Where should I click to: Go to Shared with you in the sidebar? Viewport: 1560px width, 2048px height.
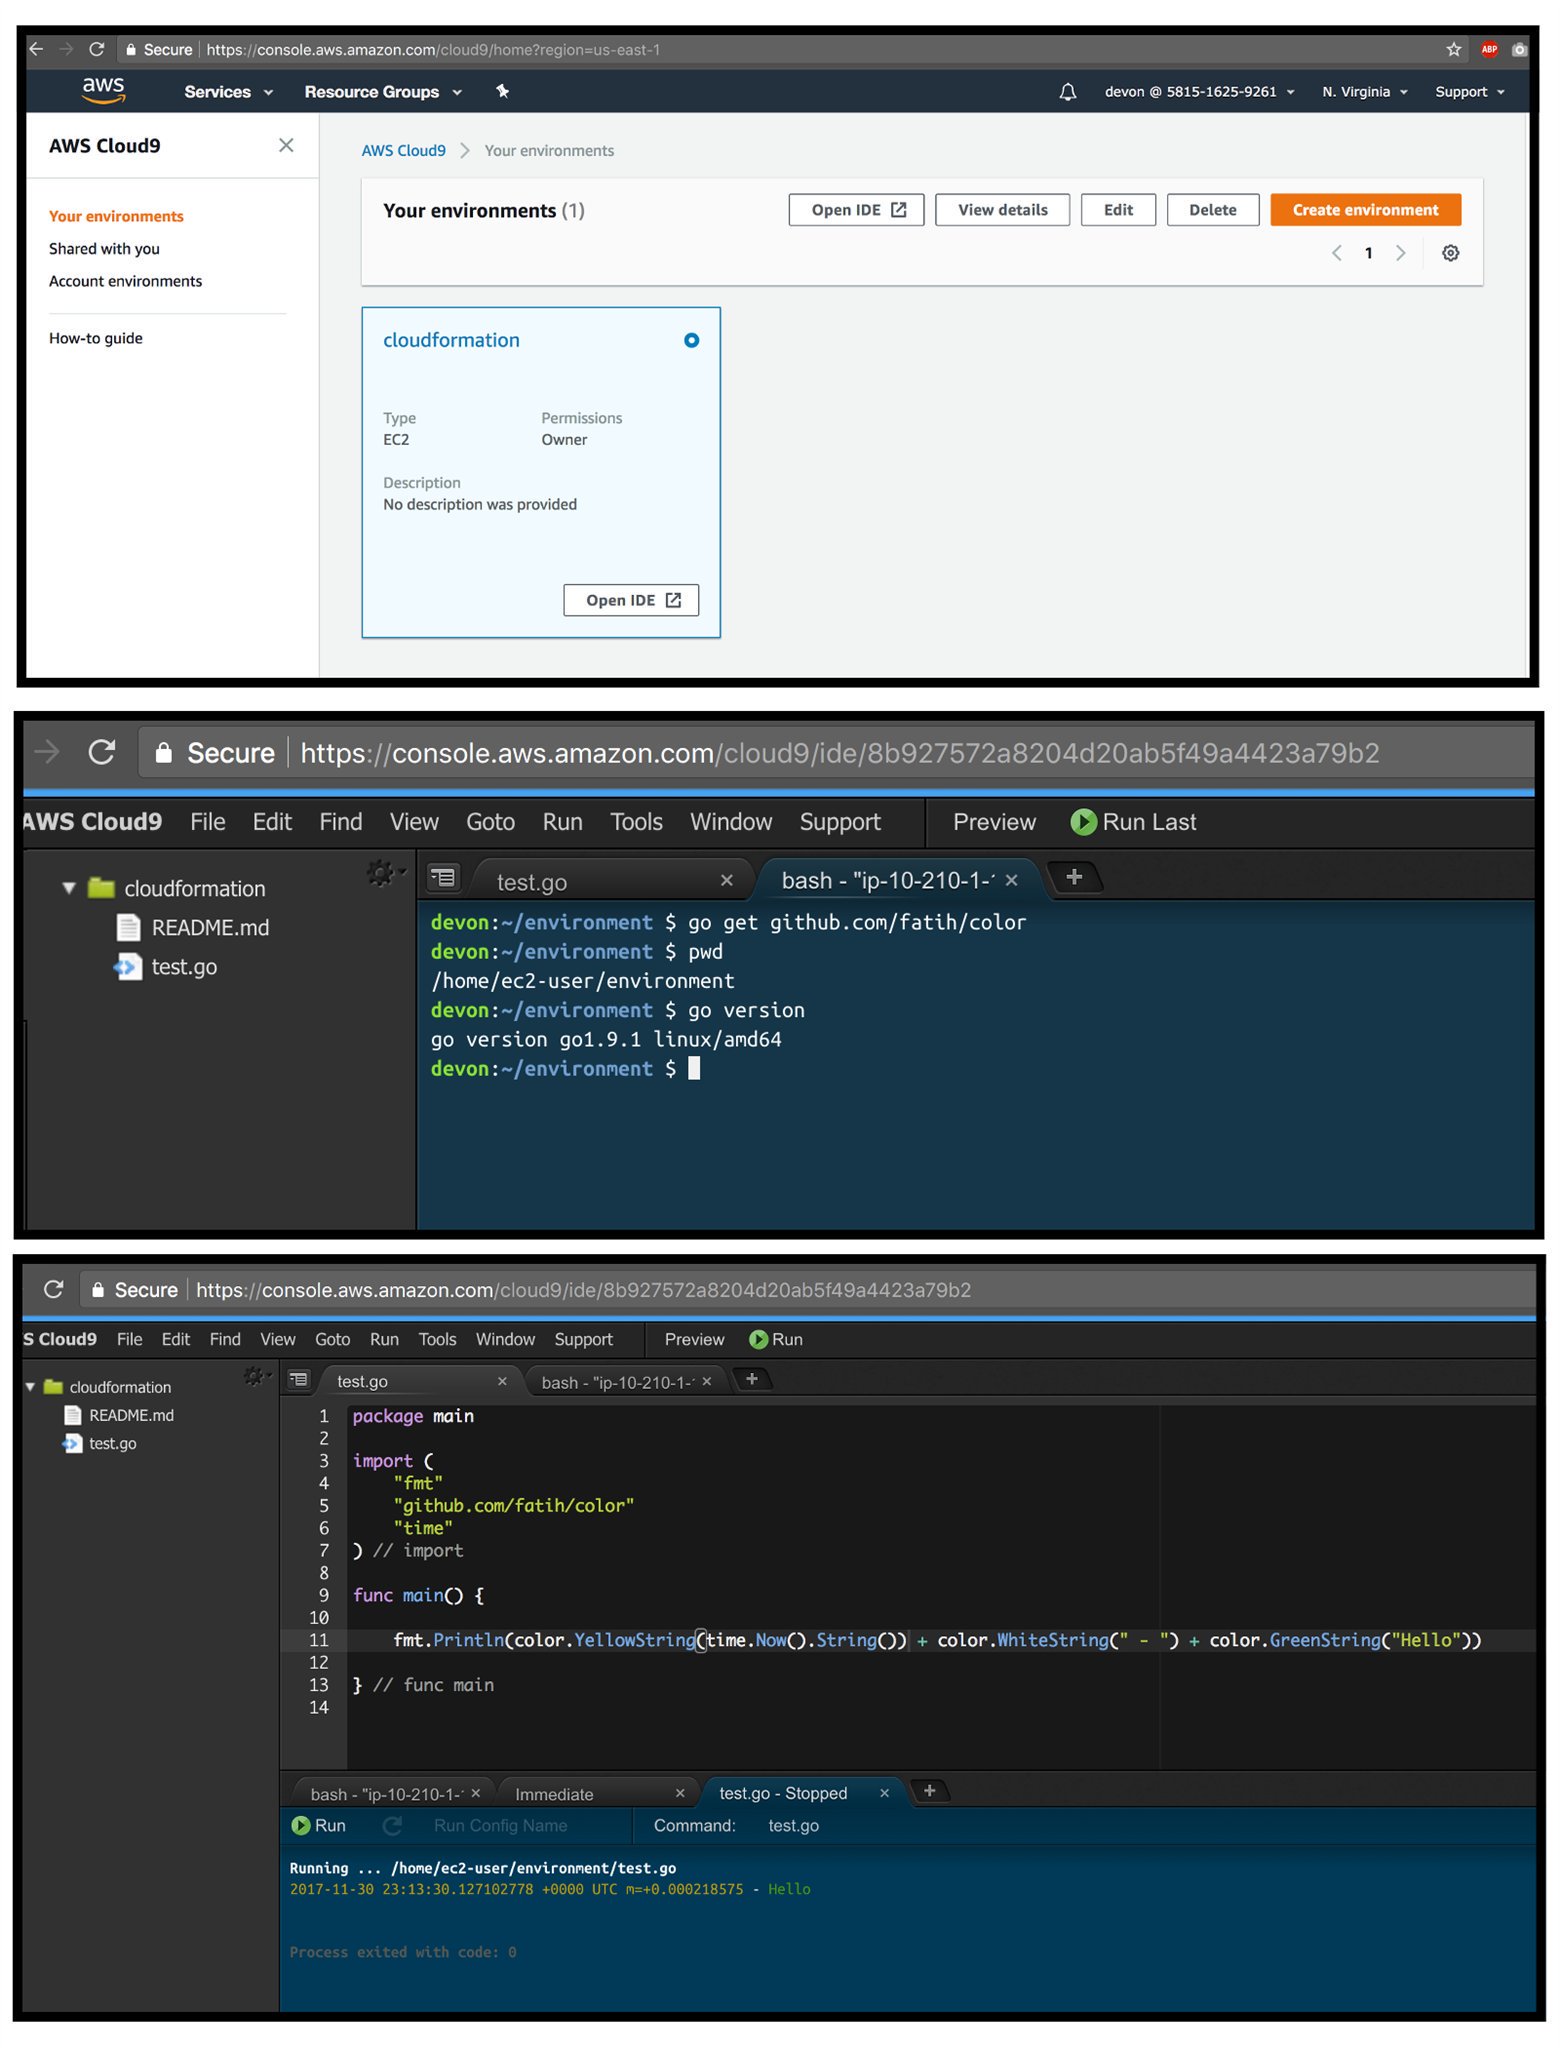coord(104,248)
